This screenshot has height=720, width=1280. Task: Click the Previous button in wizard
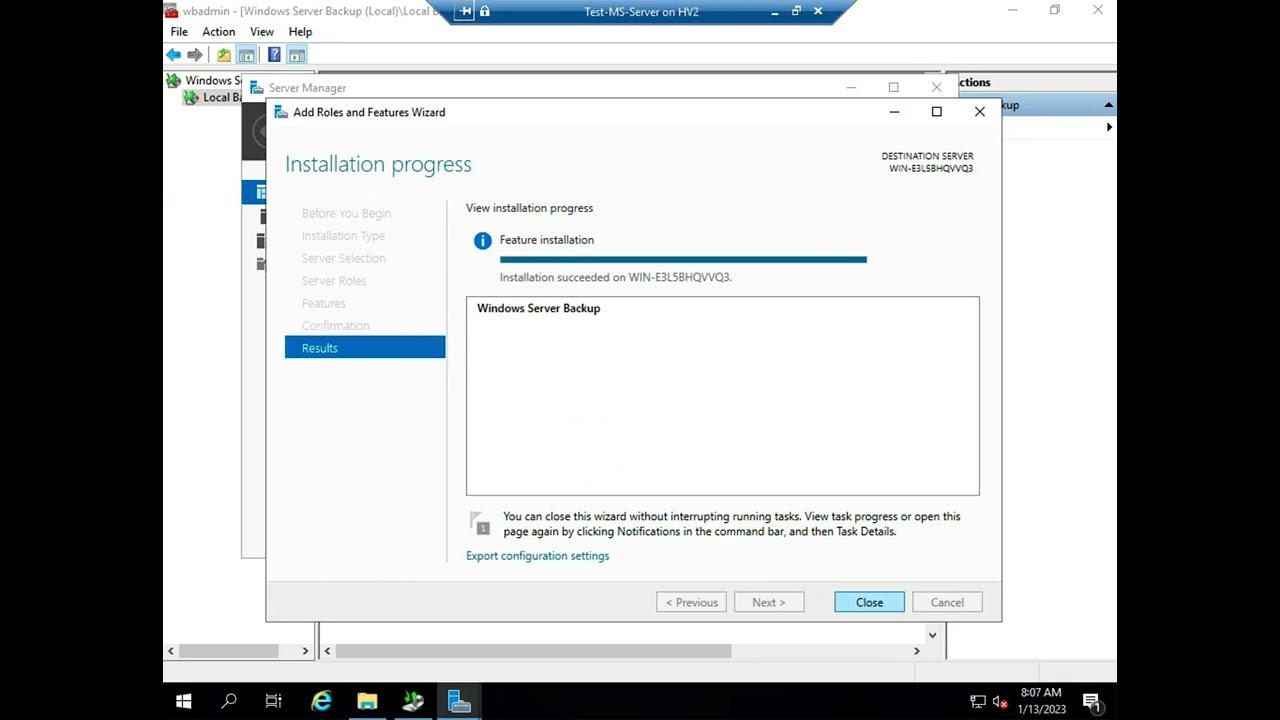pyautogui.click(x=691, y=602)
